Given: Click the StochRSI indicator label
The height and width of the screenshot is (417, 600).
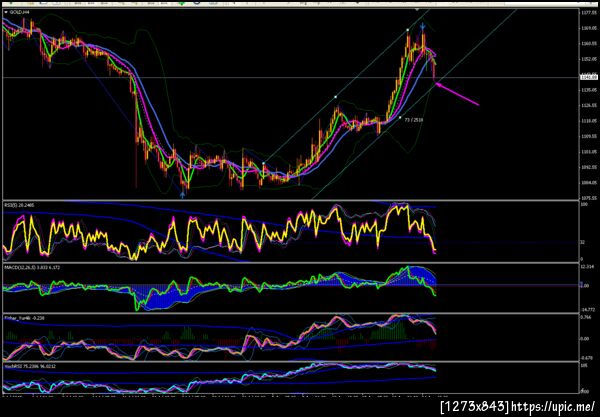Looking at the screenshot, I should [30, 367].
